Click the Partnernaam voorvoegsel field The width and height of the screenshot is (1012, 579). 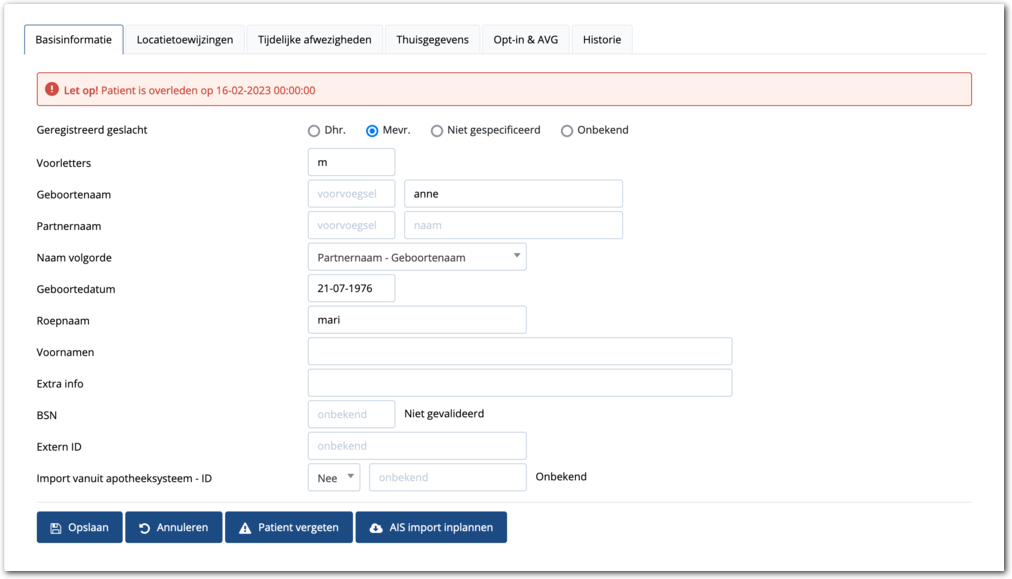coord(351,226)
